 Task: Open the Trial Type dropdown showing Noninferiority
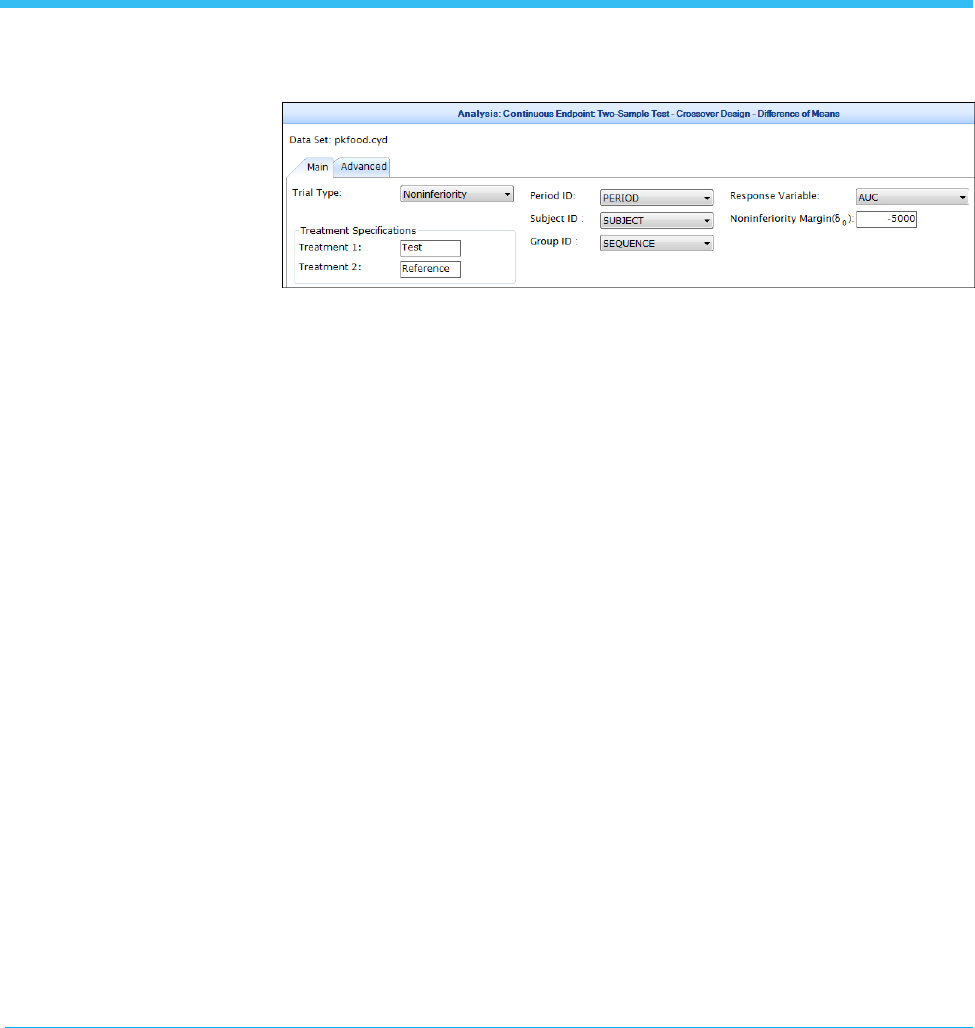click(456, 194)
